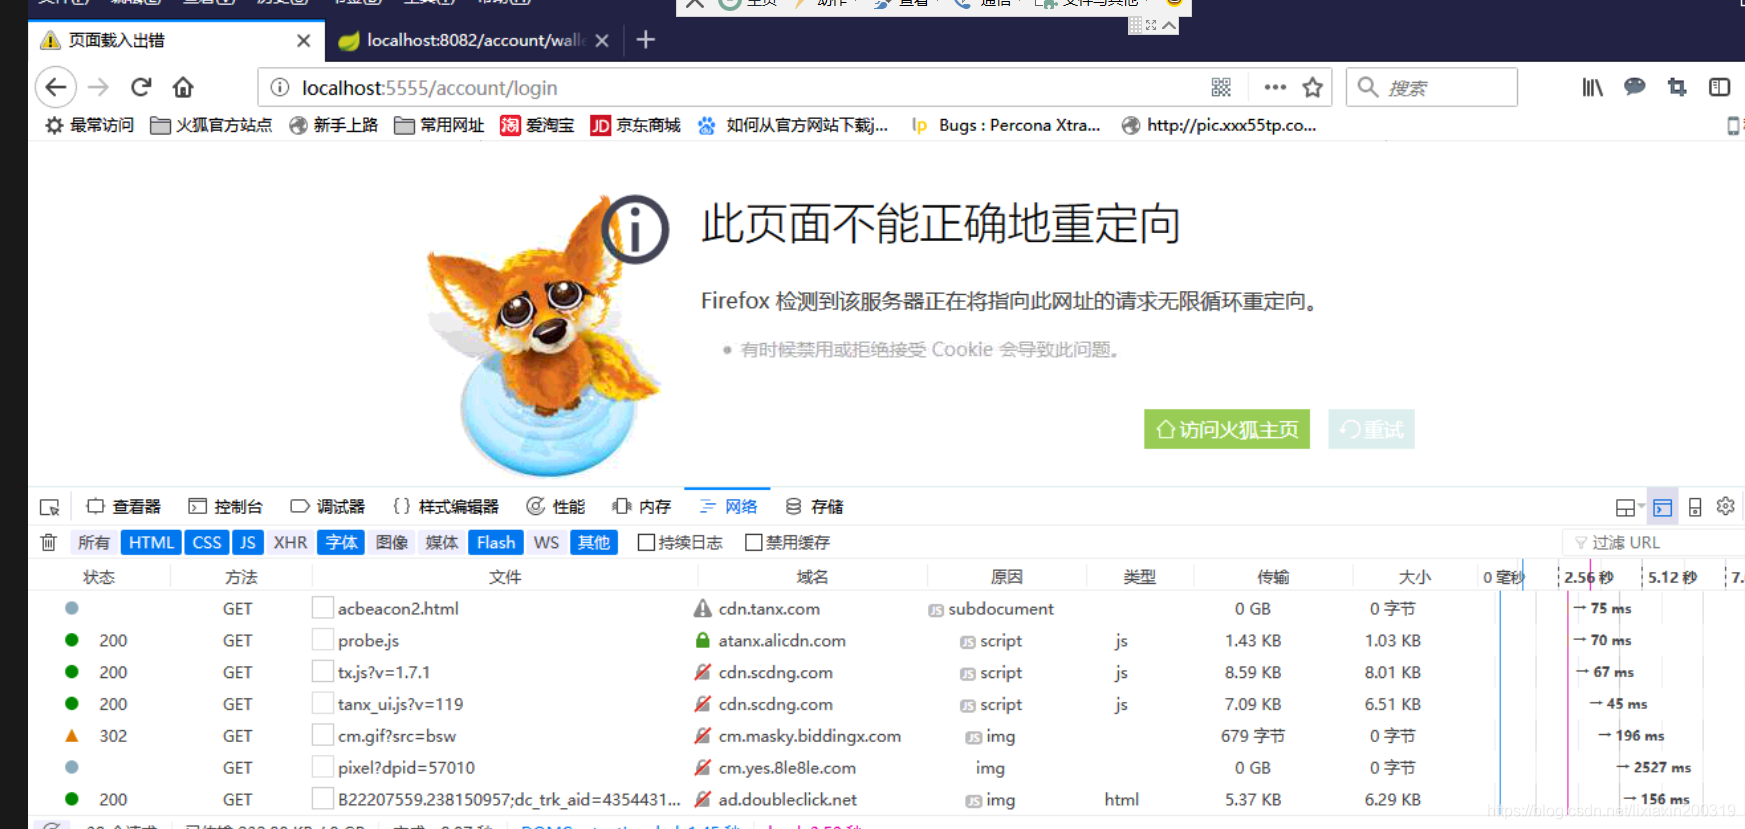This screenshot has height=829, width=1745.
Task: Open the http://pic.xxx55tp.co... bookmark
Action: pyautogui.click(x=1219, y=125)
